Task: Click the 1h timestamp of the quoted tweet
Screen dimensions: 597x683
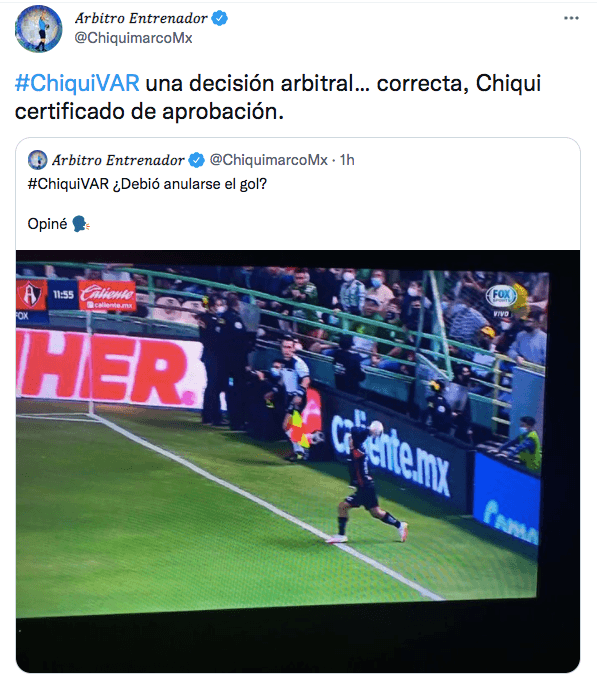Action: click(347, 160)
